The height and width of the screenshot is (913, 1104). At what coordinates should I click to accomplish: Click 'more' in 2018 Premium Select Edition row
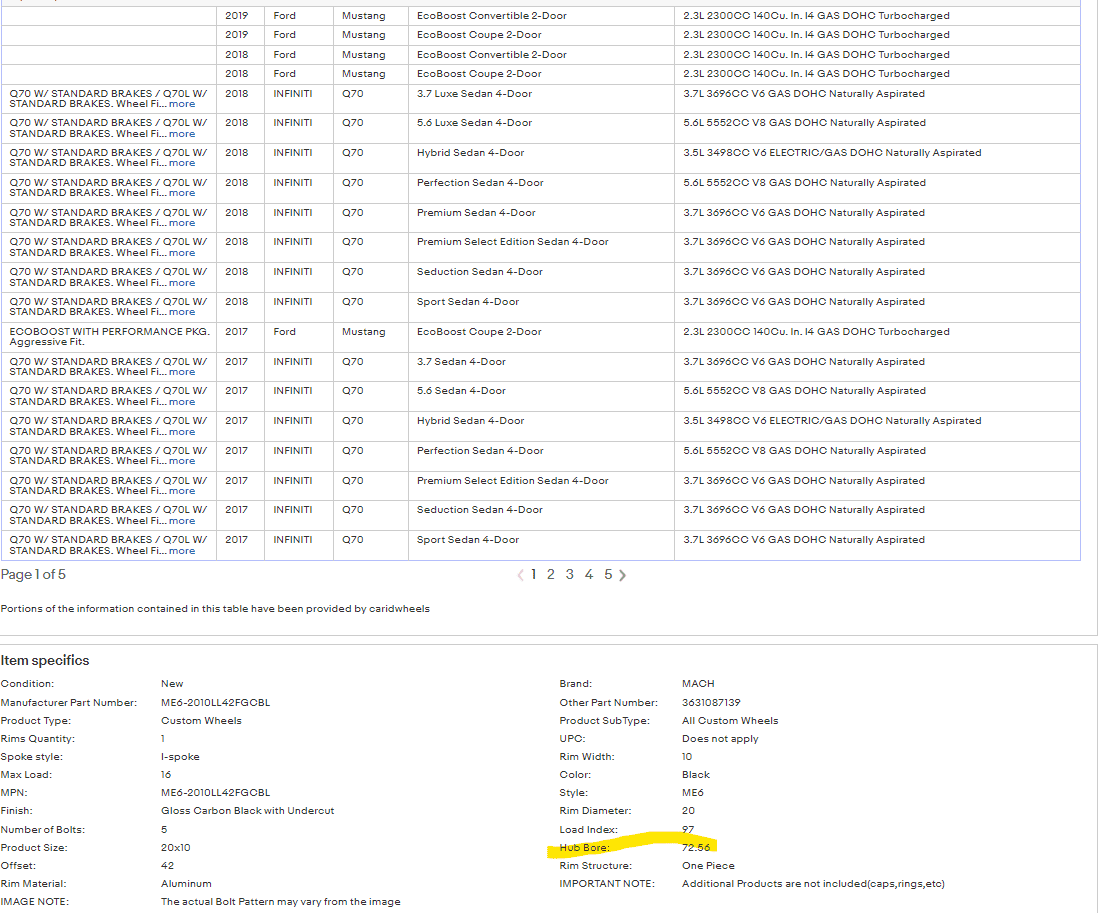tap(182, 253)
